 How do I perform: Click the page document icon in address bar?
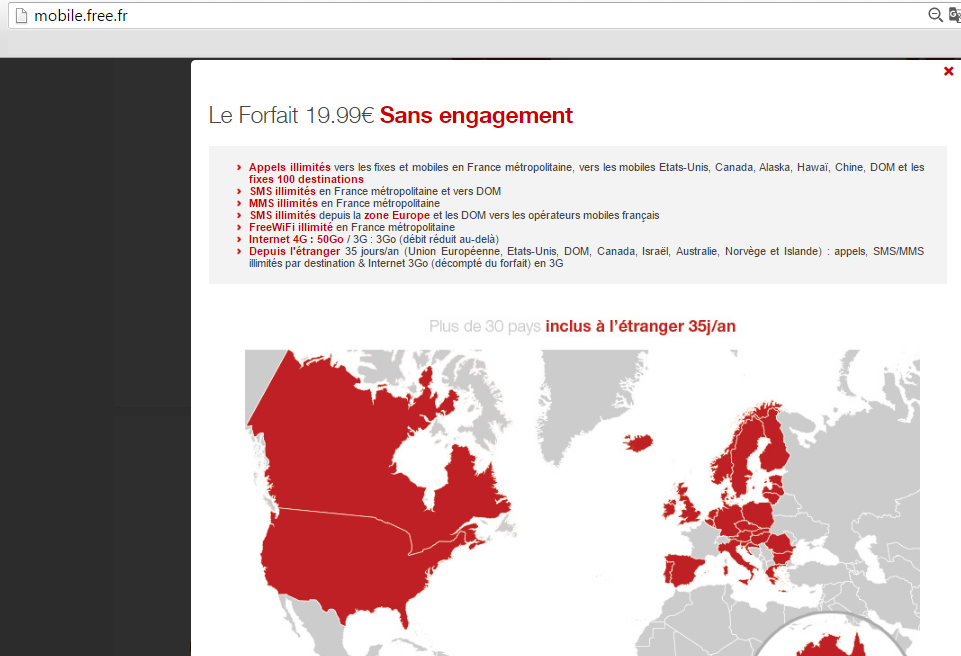point(21,15)
